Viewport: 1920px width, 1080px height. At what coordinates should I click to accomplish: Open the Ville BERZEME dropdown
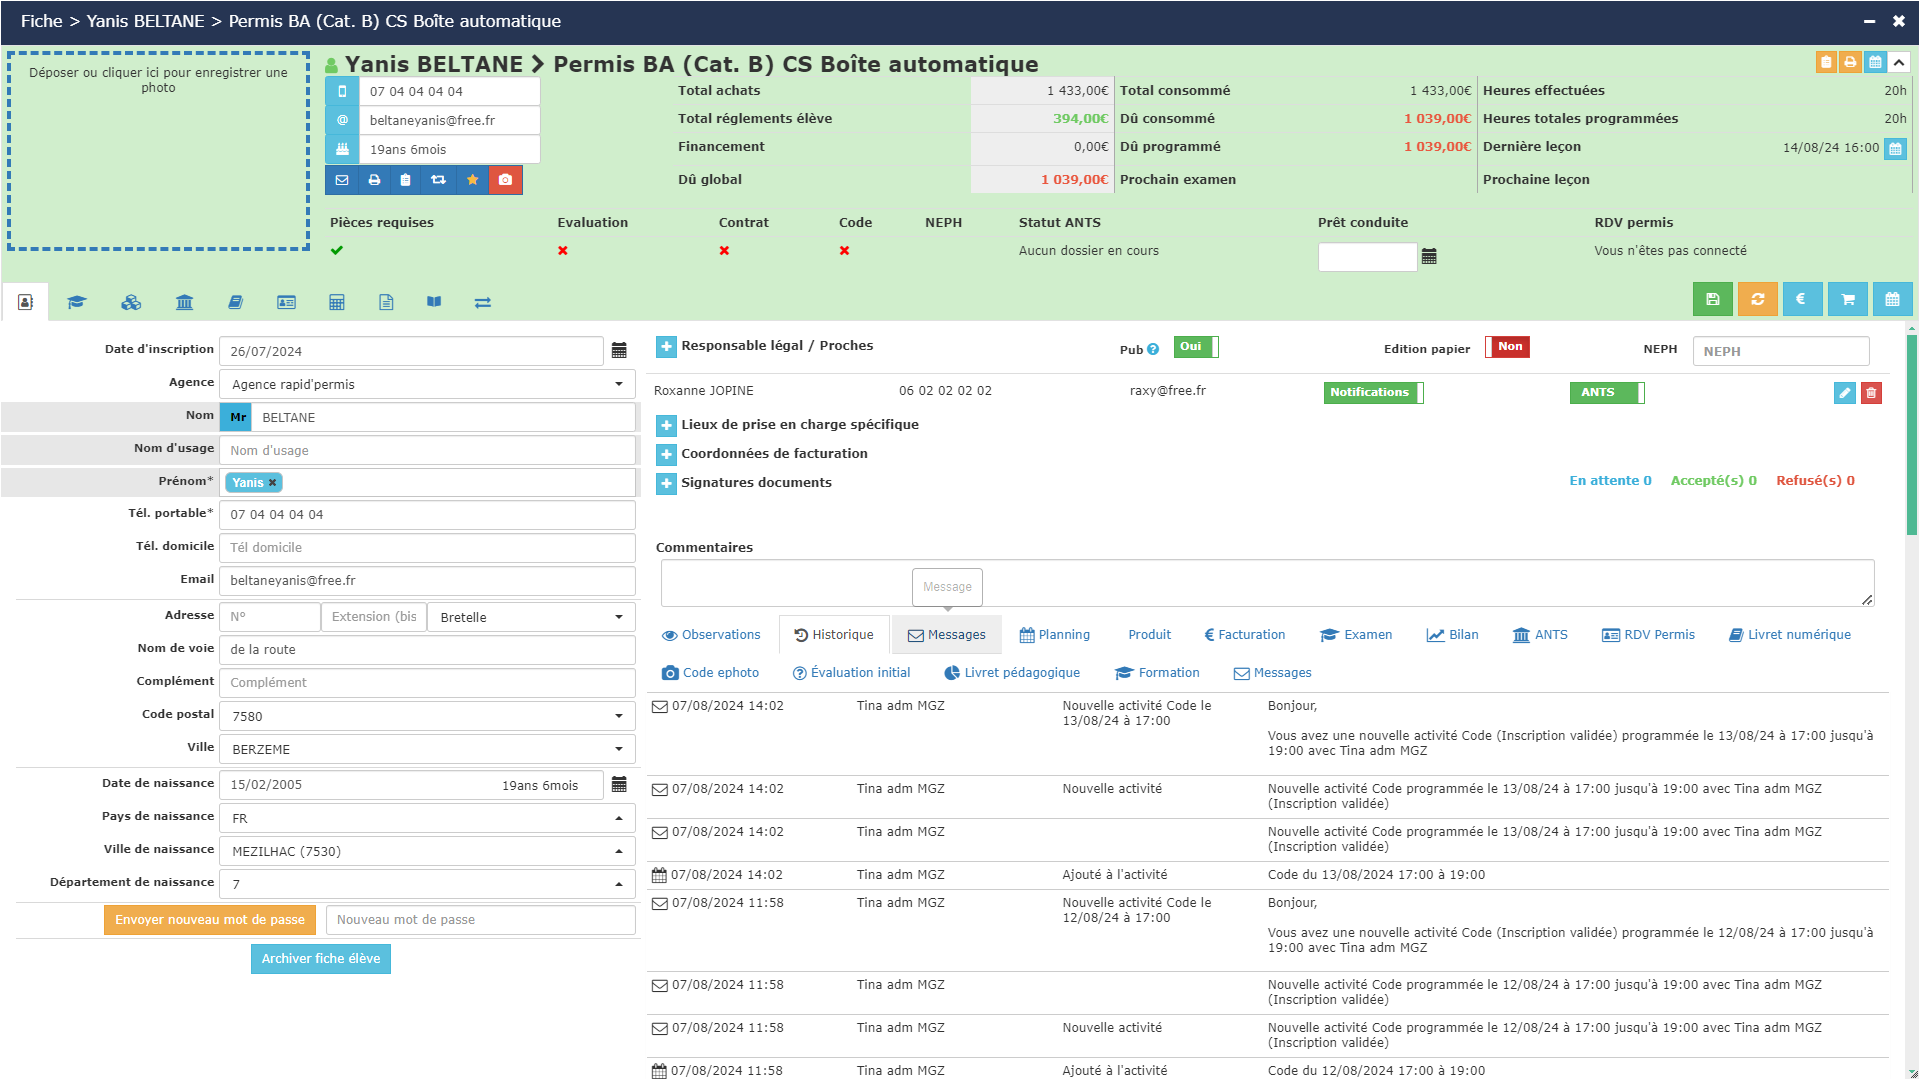[x=428, y=749]
